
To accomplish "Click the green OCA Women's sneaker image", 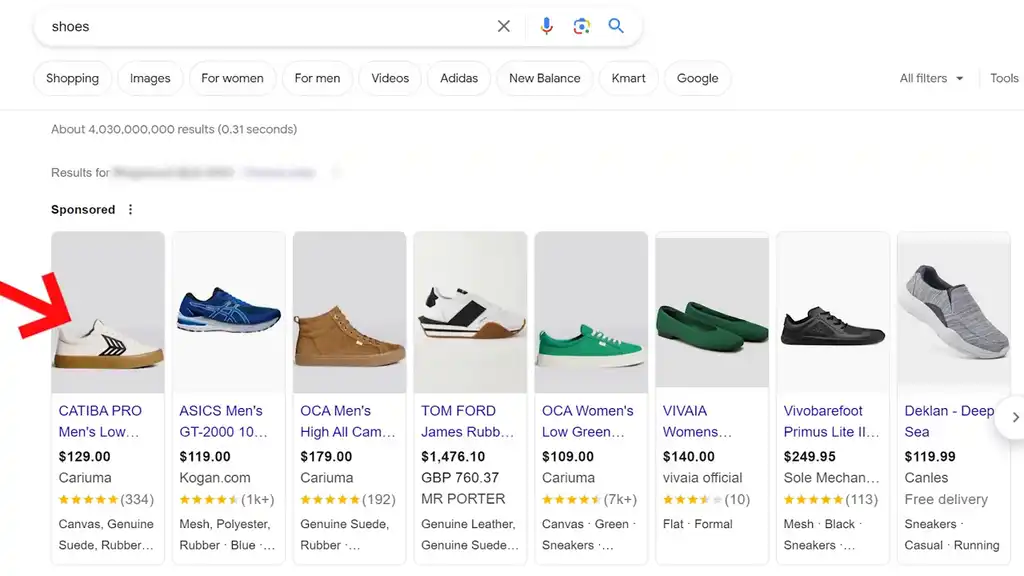I will point(591,312).
